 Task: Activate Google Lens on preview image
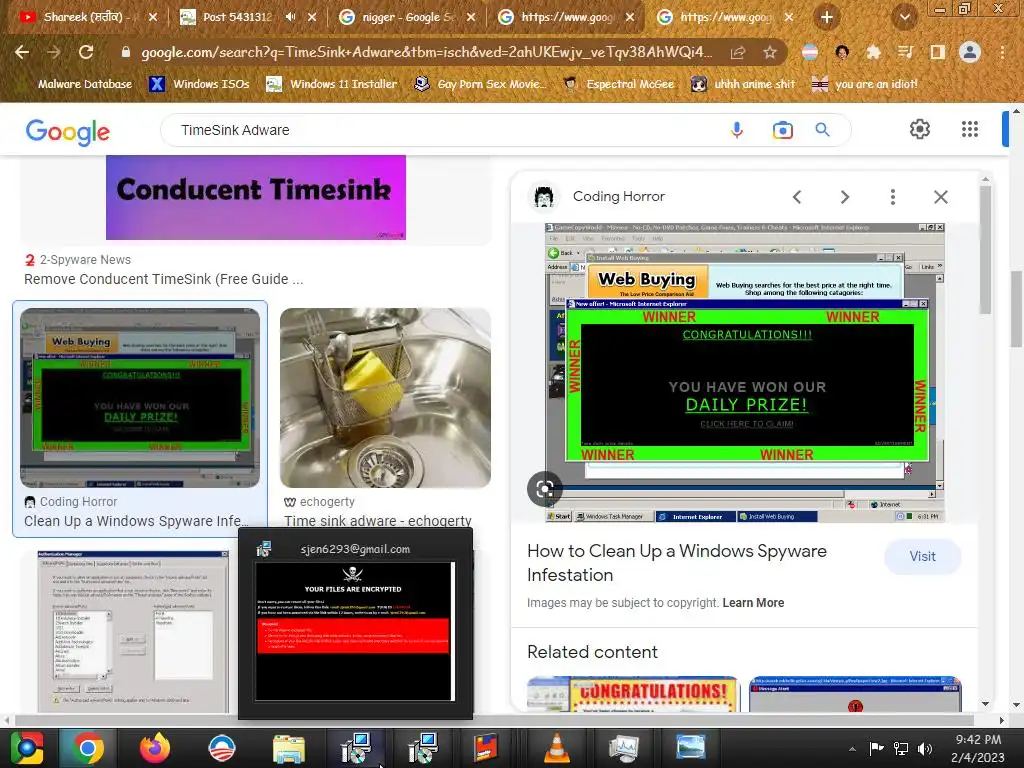pos(545,488)
